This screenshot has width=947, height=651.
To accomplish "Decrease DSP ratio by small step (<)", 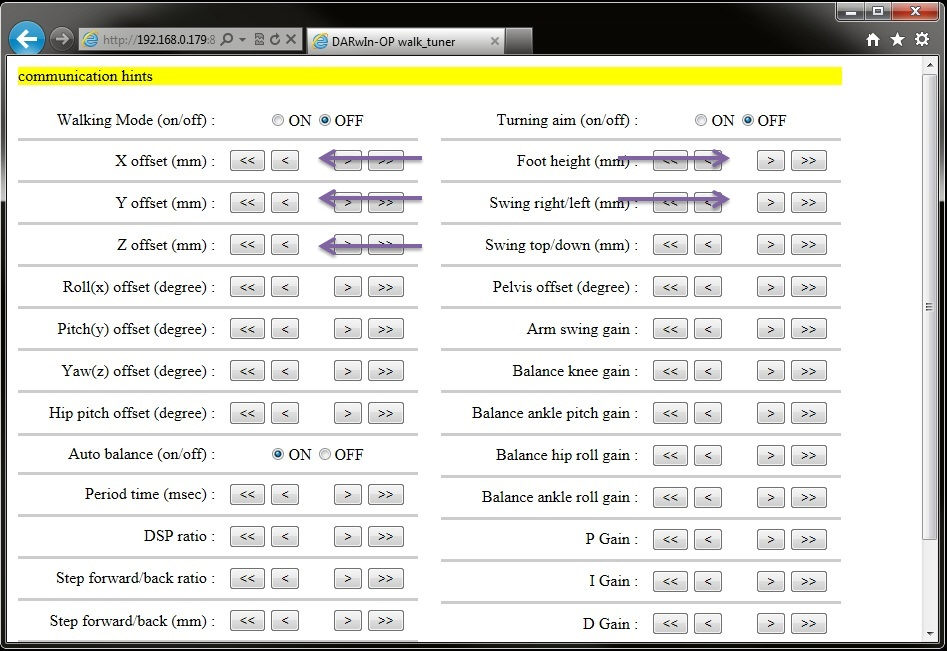I will point(285,536).
